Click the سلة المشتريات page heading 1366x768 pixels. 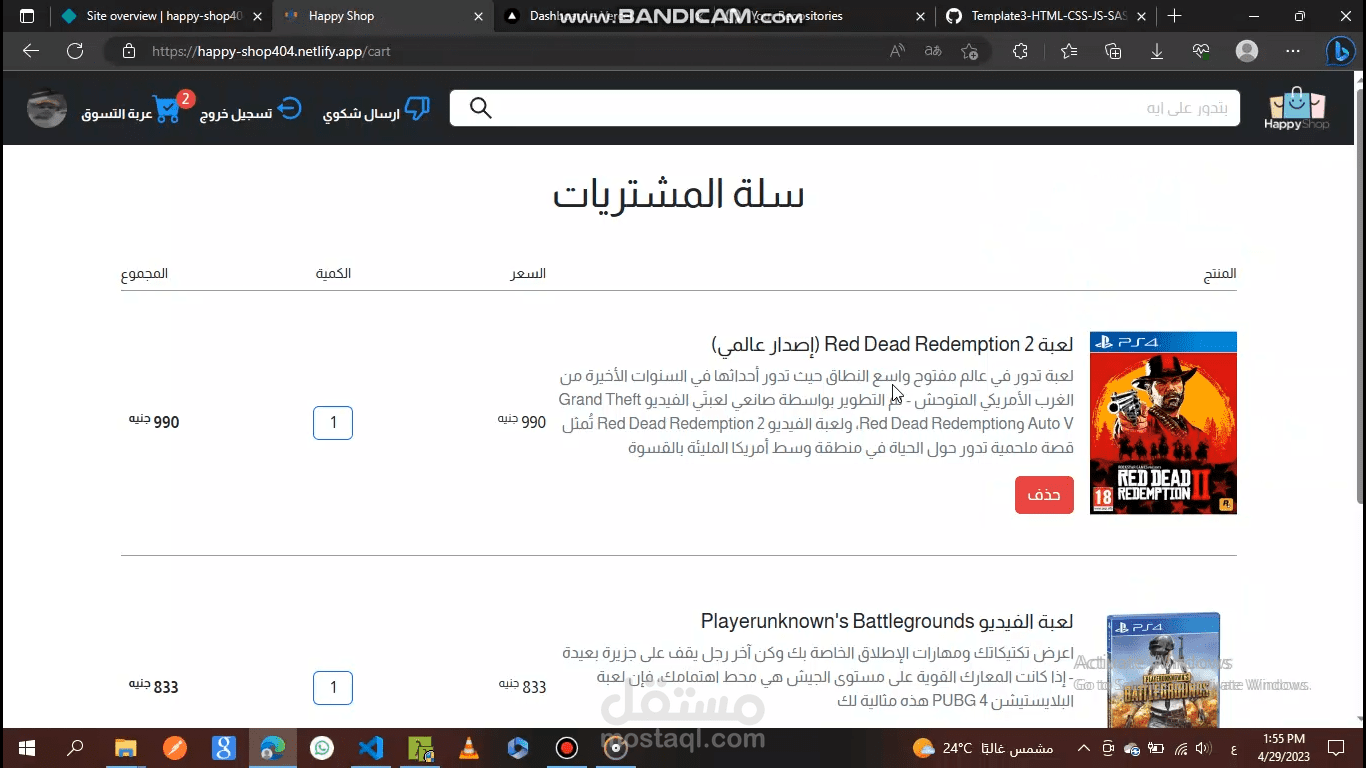pos(679,194)
